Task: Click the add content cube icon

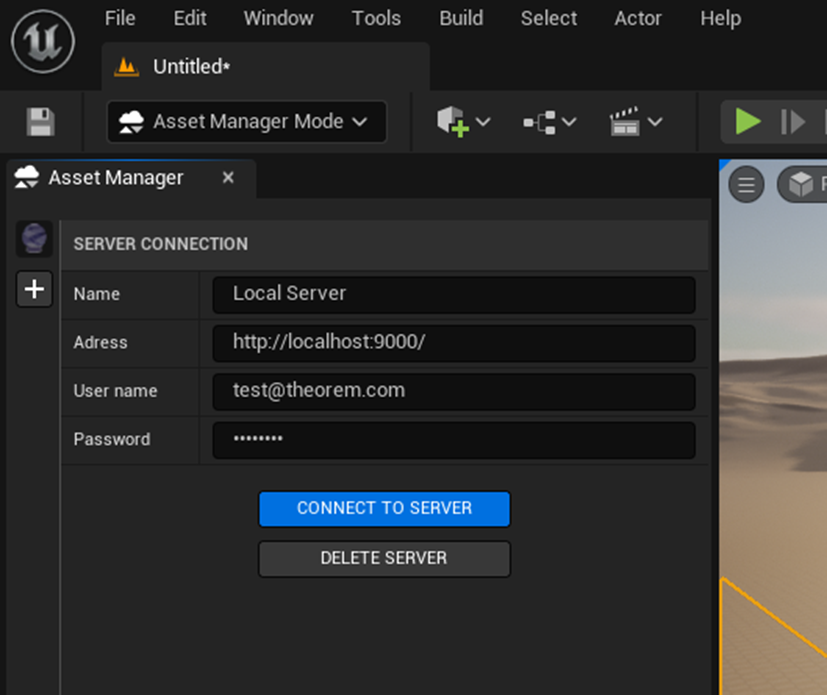Action: tap(452, 122)
